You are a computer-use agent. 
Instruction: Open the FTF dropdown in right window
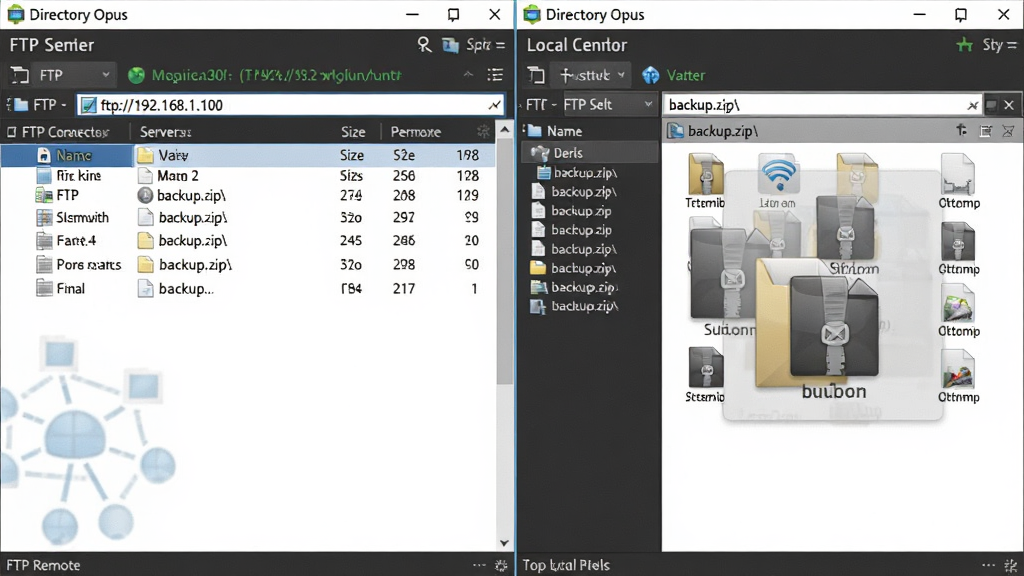coord(541,104)
